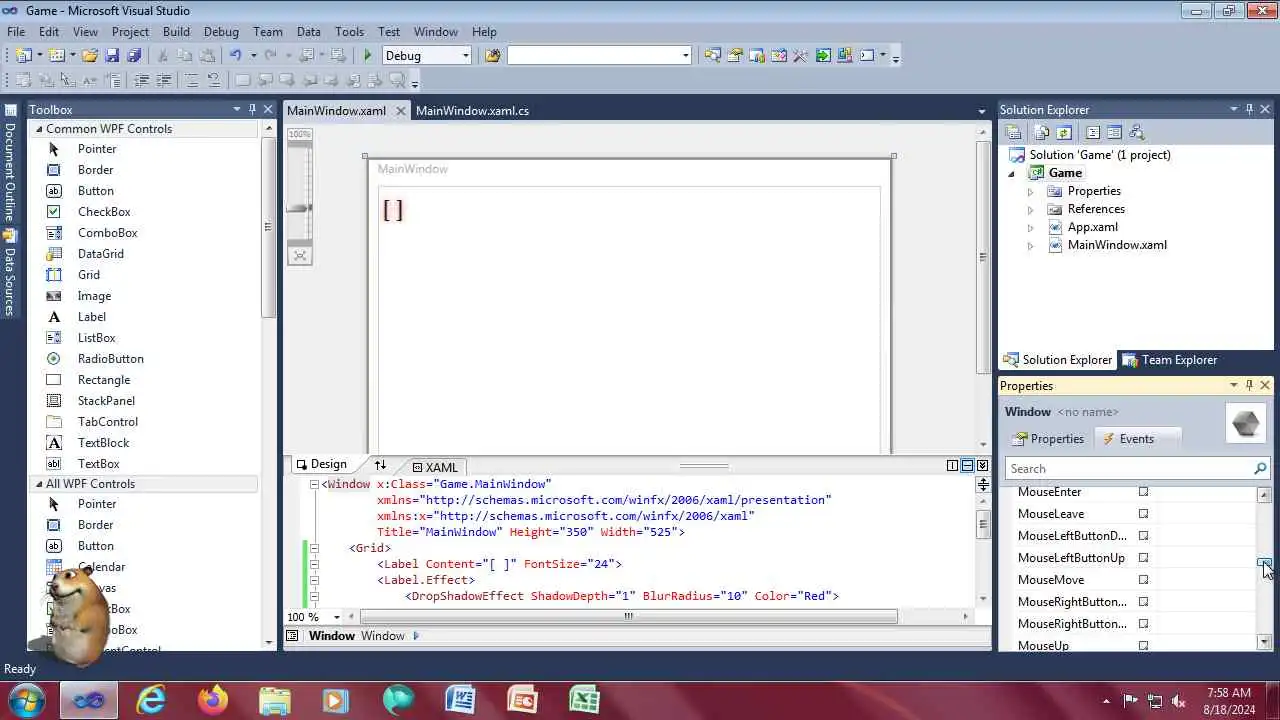Open the Debug menu
Image resolution: width=1280 pixels, height=720 pixels.
pyautogui.click(x=221, y=32)
